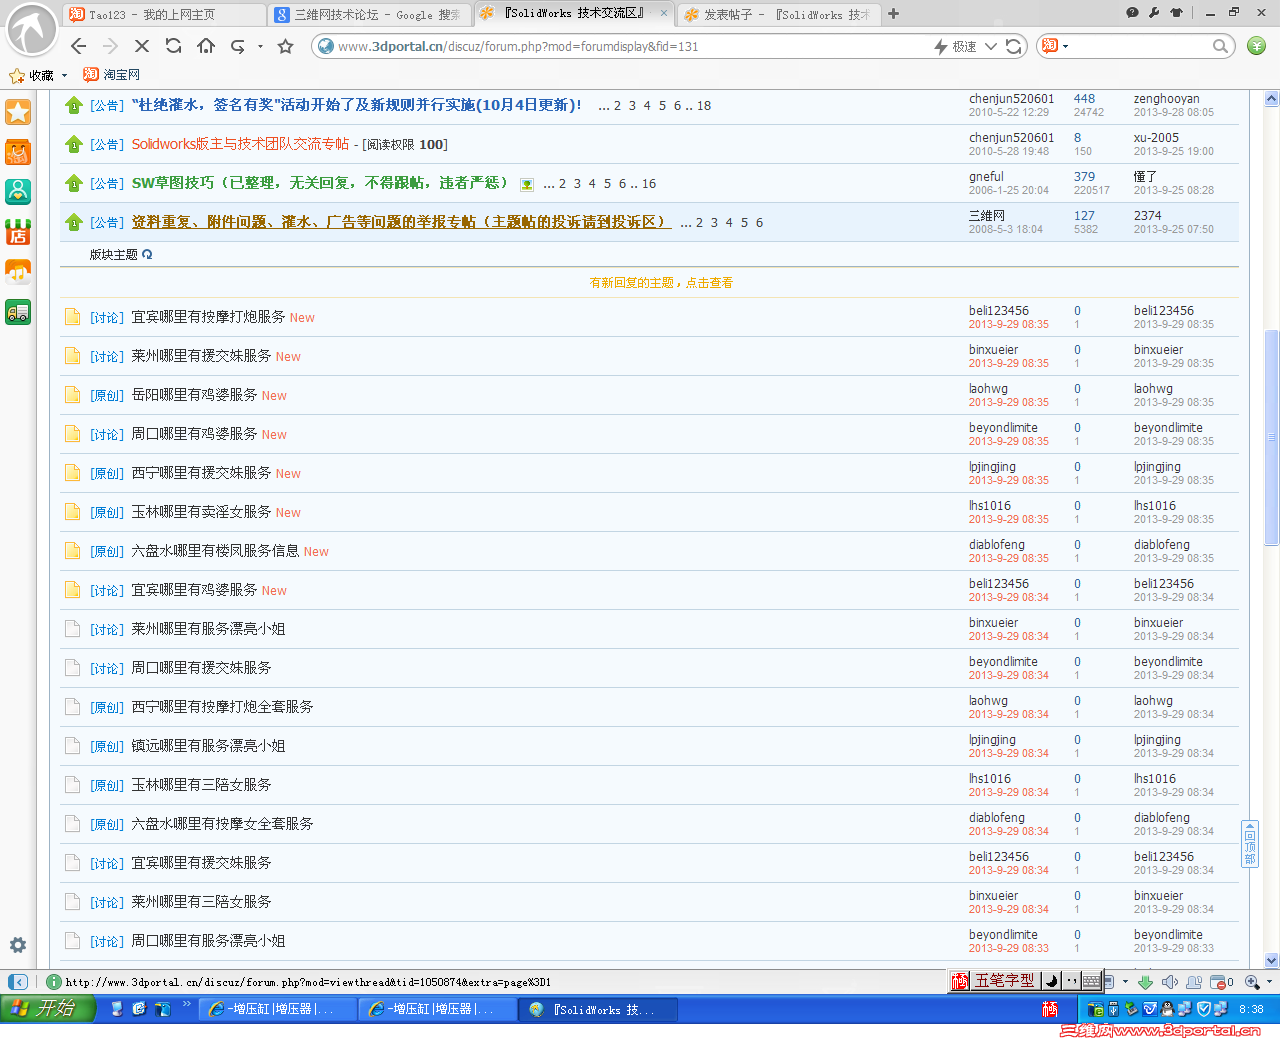Toggle the 五笔字型 input method label
This screenshot has height=1044, width=1280.
[1005, 981]
